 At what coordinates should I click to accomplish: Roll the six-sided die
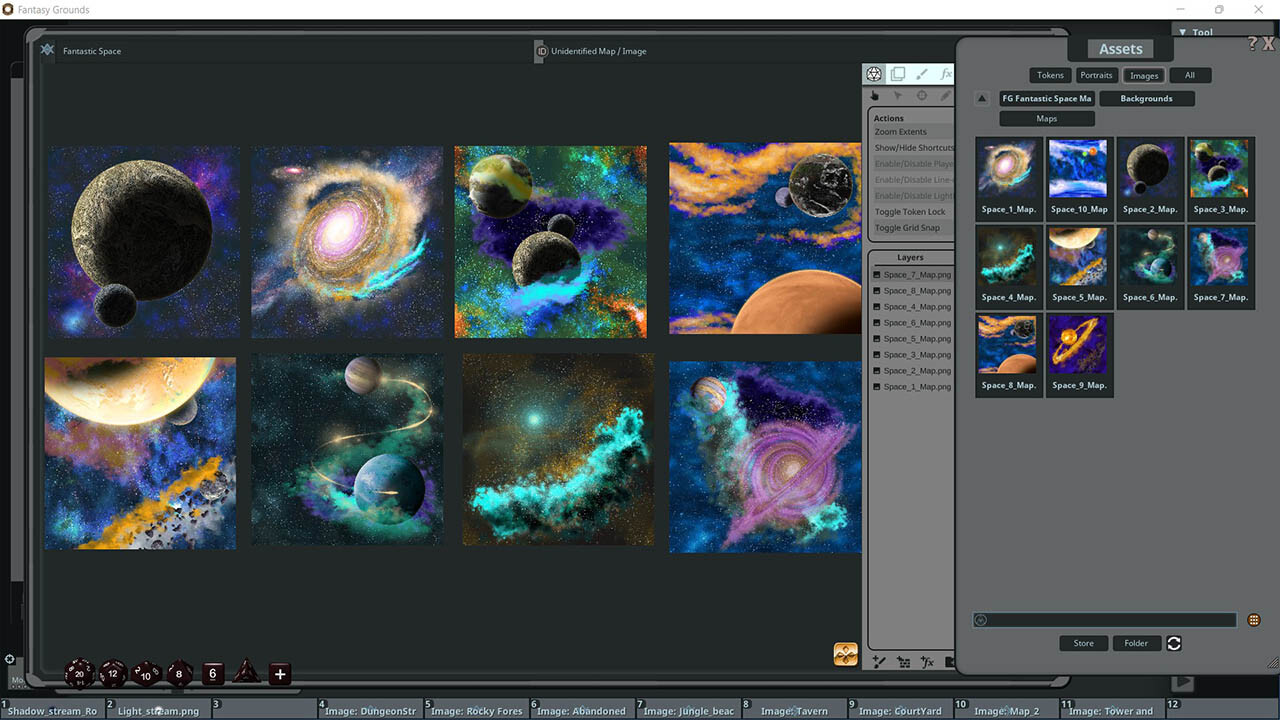pyautogui.click(x=212, y=673)
